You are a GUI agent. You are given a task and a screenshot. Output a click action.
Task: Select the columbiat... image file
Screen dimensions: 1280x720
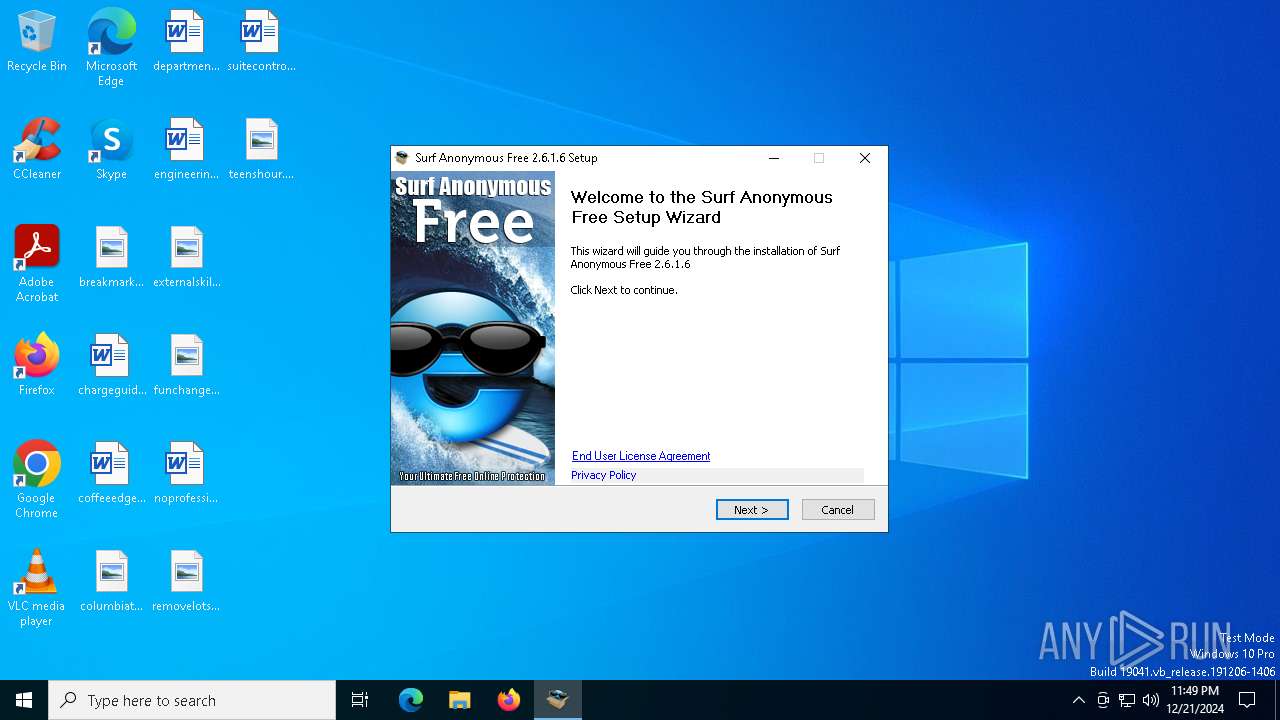111,581
